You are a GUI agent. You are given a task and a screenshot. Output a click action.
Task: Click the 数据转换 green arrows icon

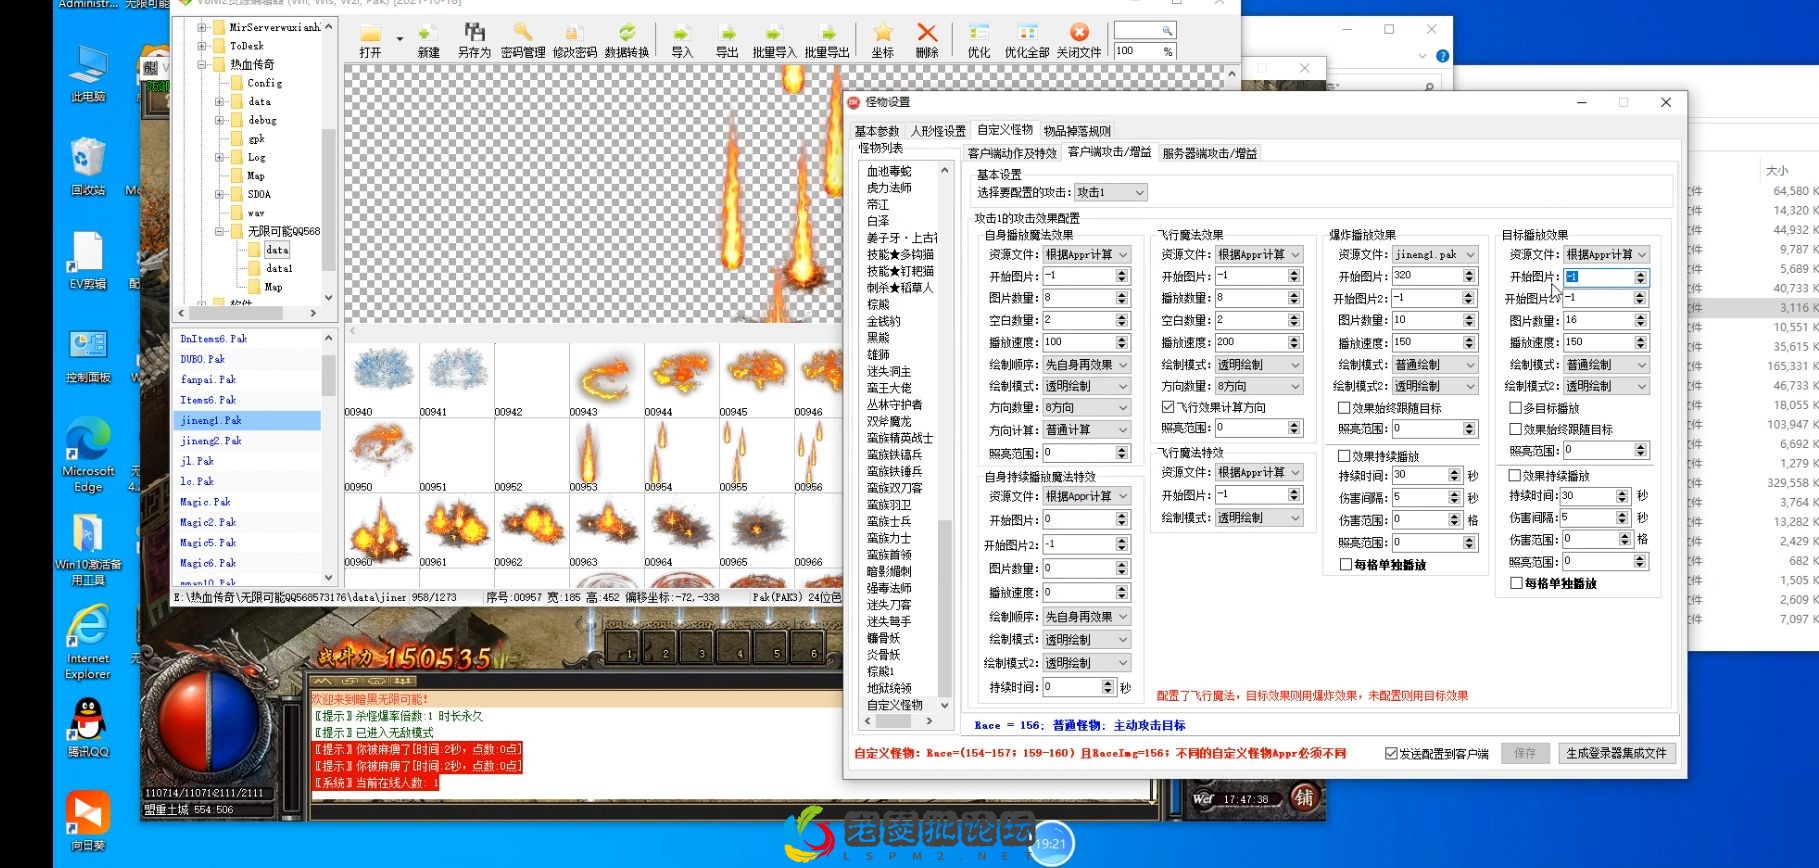pos(626,40)
